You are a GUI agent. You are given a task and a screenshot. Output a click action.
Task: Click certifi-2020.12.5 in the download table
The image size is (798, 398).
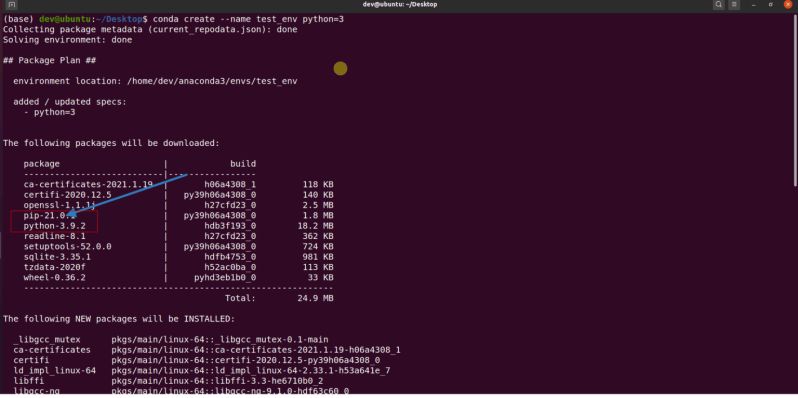click(67, 195)
